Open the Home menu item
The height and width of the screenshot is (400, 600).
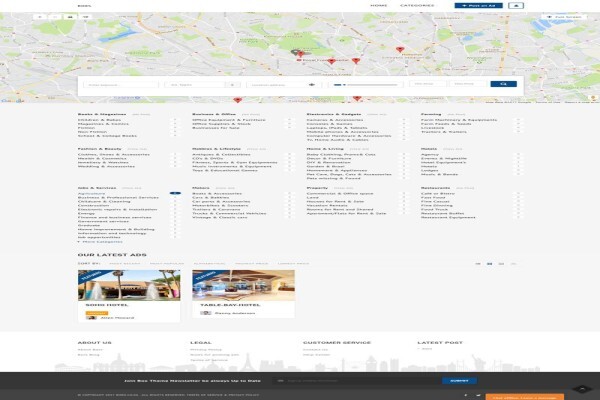(378, 5)
